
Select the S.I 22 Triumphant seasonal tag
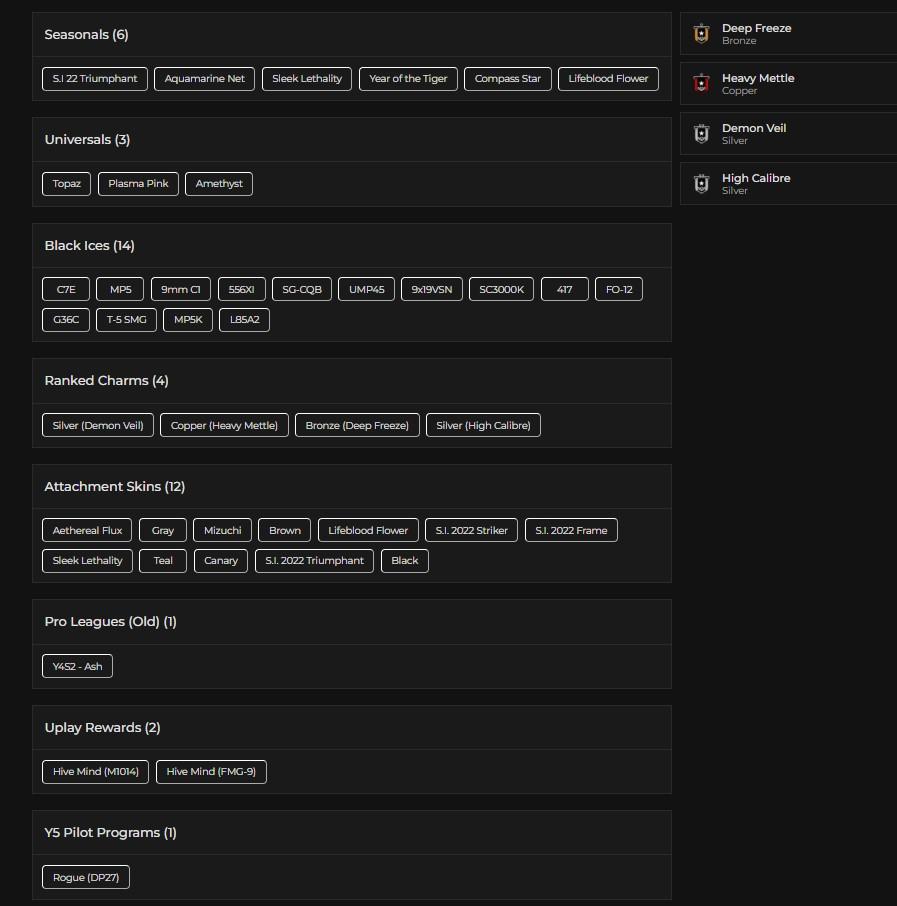(x=95, y=79)
